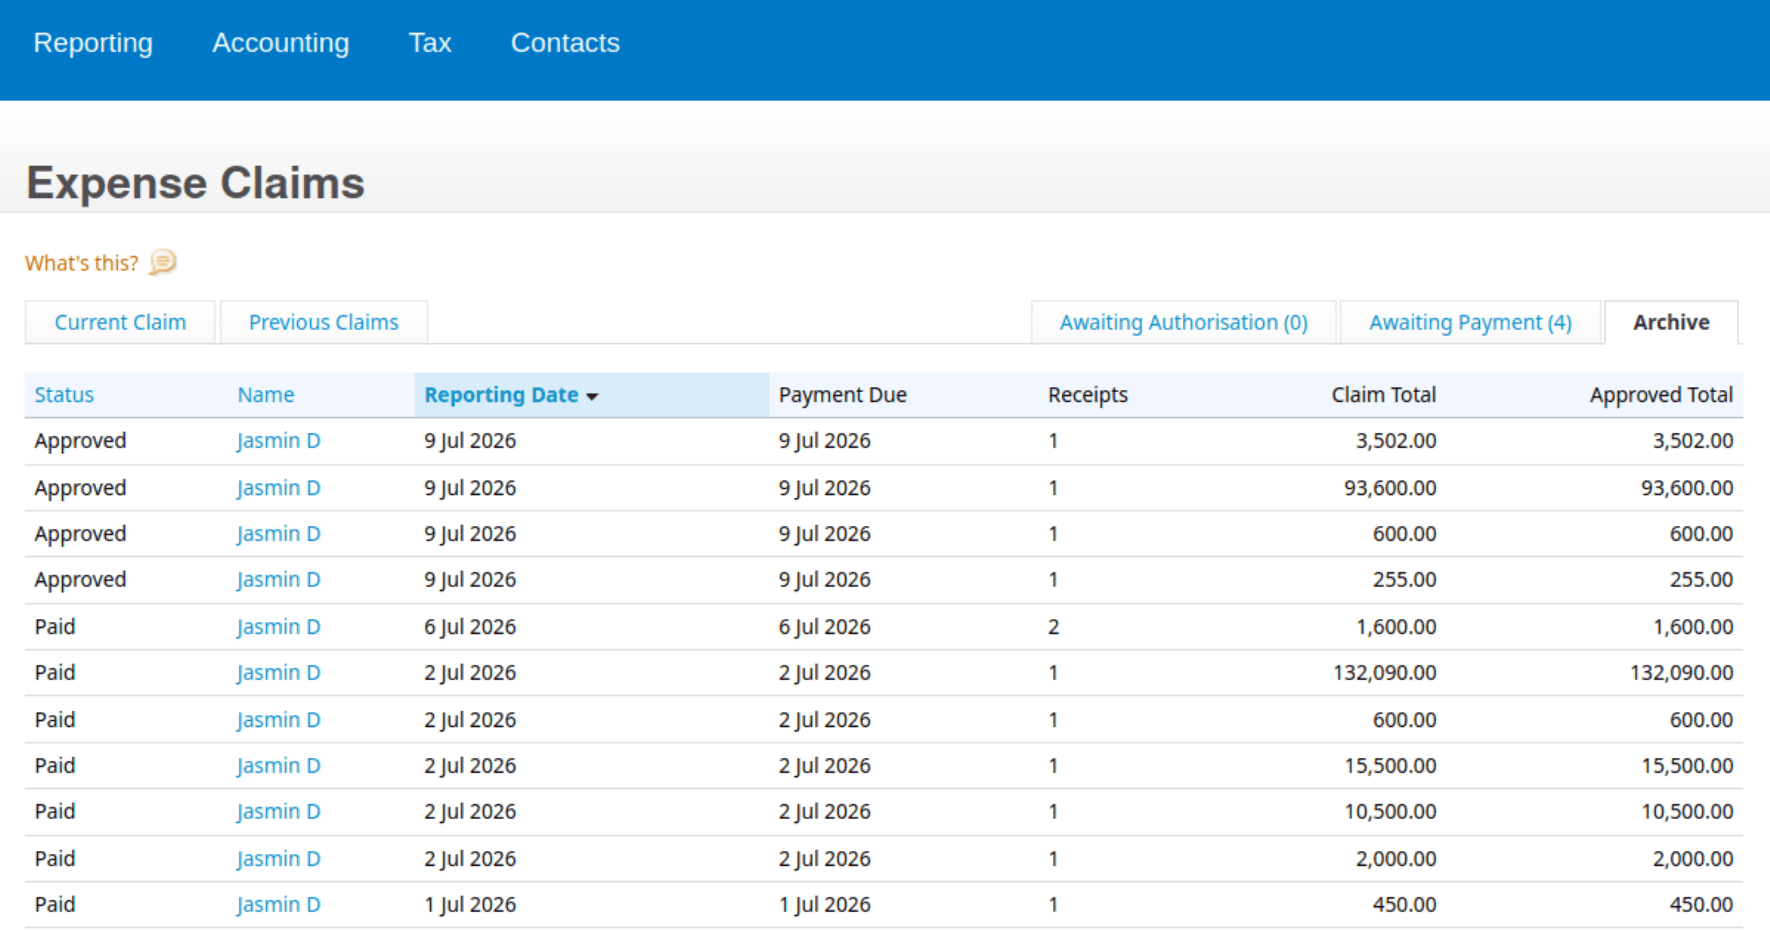
Task: Open Jasmin D claim totaling 450.00
Action: [x=278, y=905]
